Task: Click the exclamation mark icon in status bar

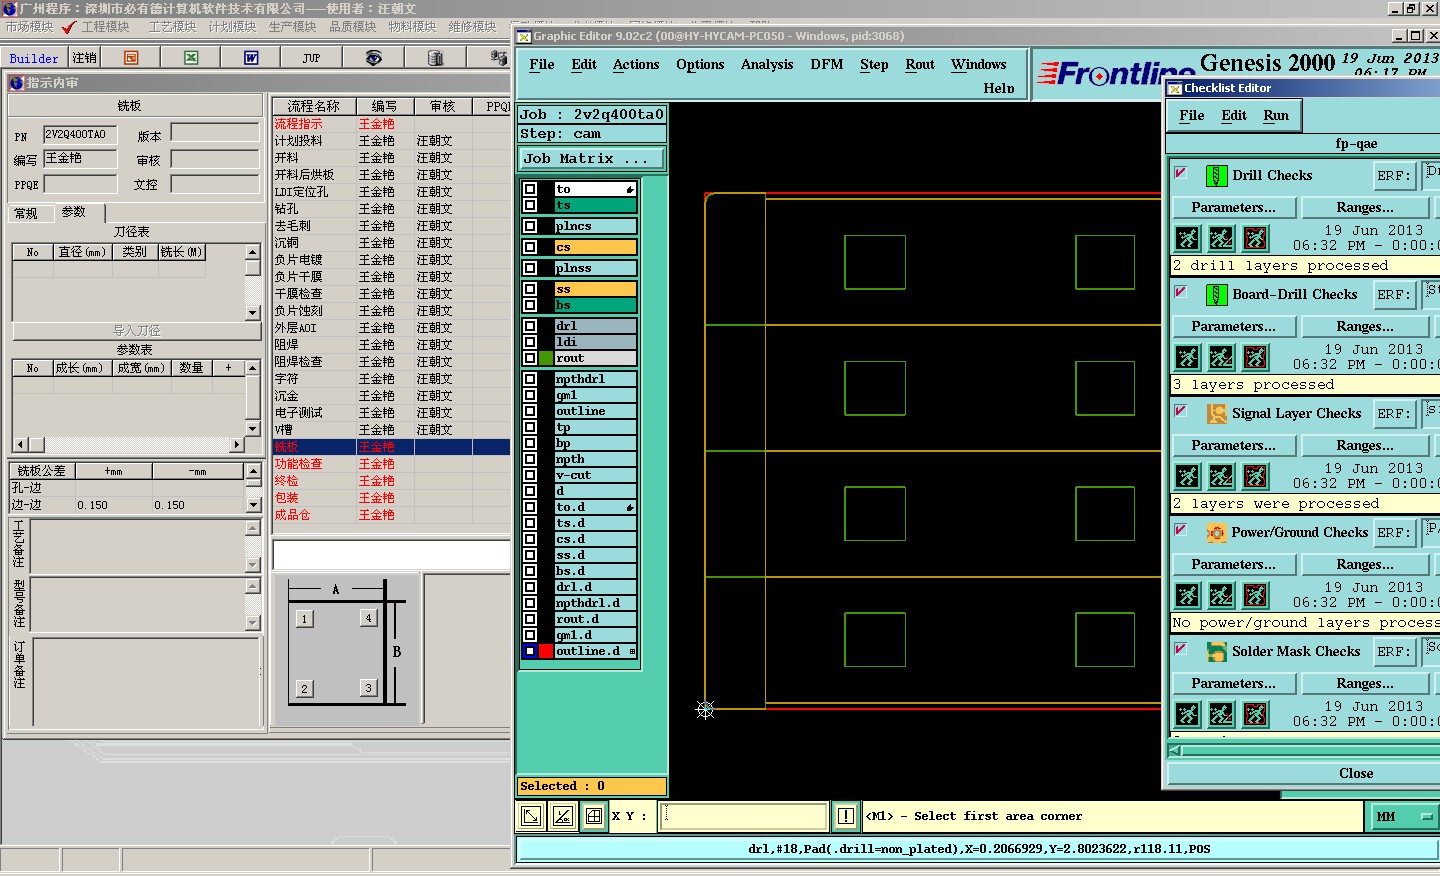Action: 845,816
